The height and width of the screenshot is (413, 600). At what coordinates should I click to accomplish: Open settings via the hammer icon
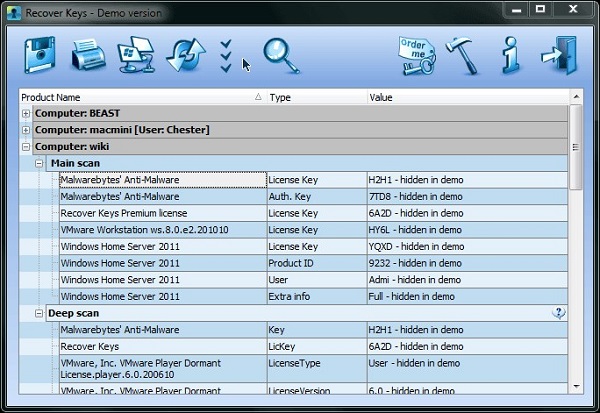[463, 56]
